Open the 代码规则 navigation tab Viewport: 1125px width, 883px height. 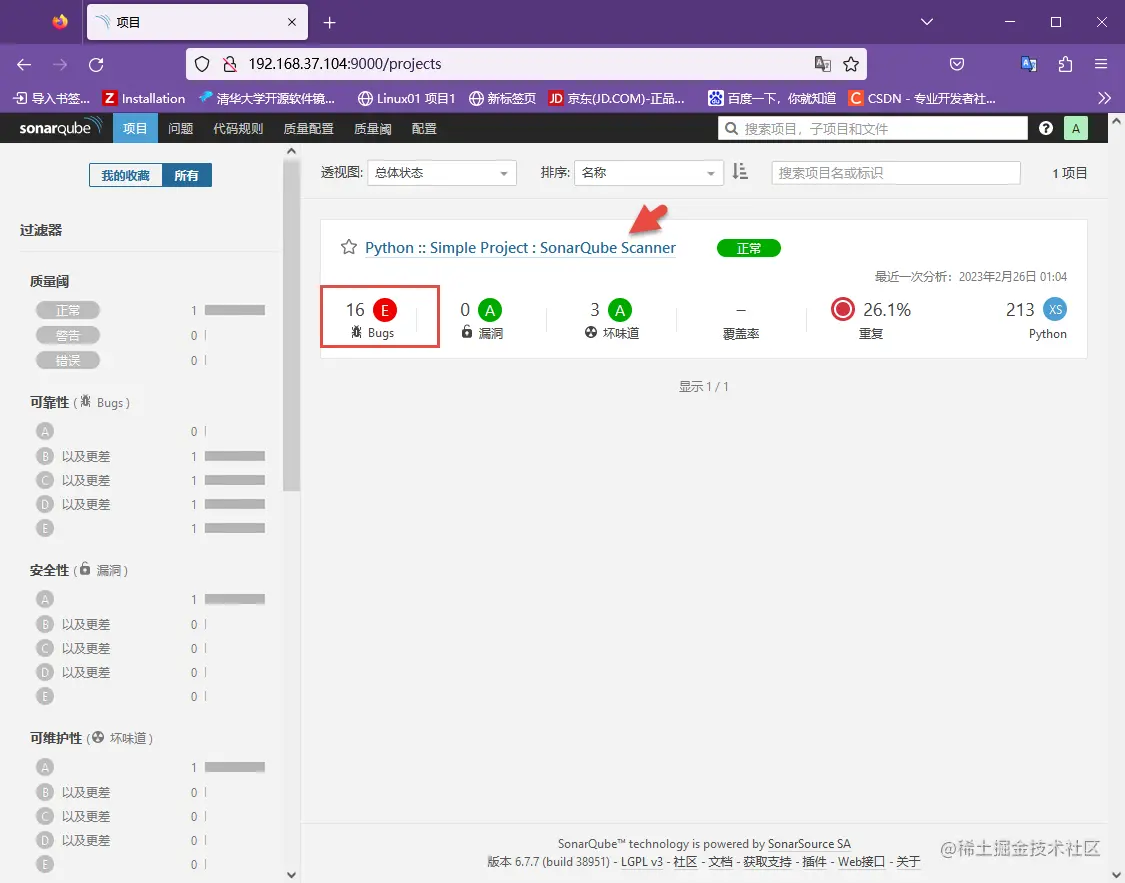(x=238, y=128)
